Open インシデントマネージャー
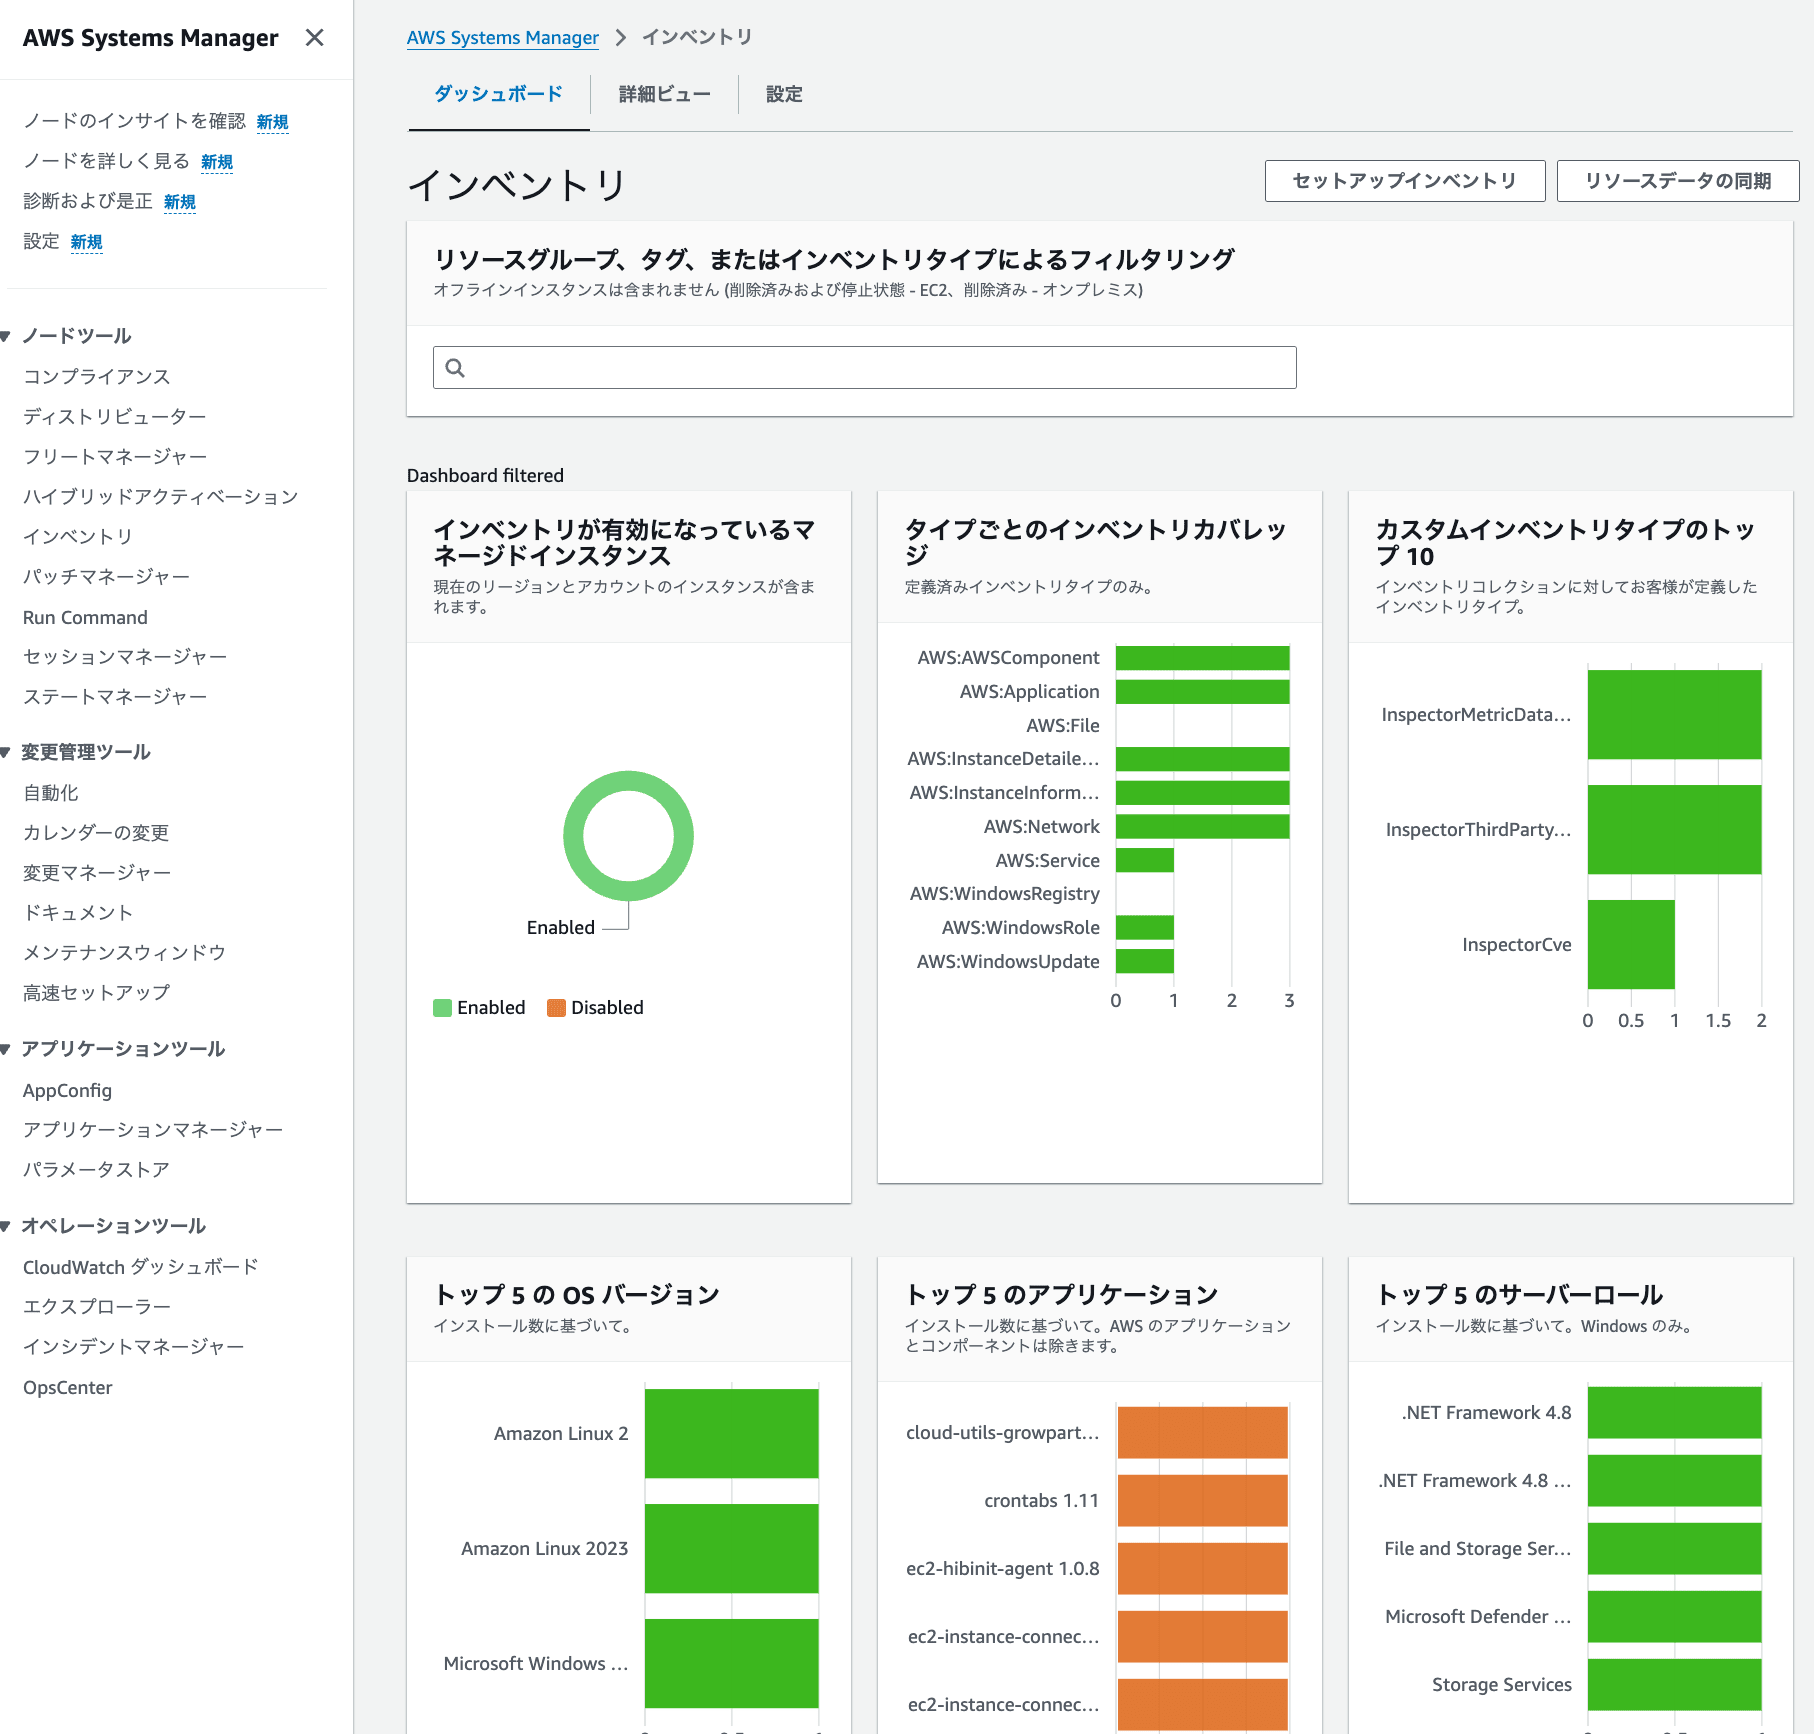This screenshot has height=1734, width=1814. (134, 1346)
